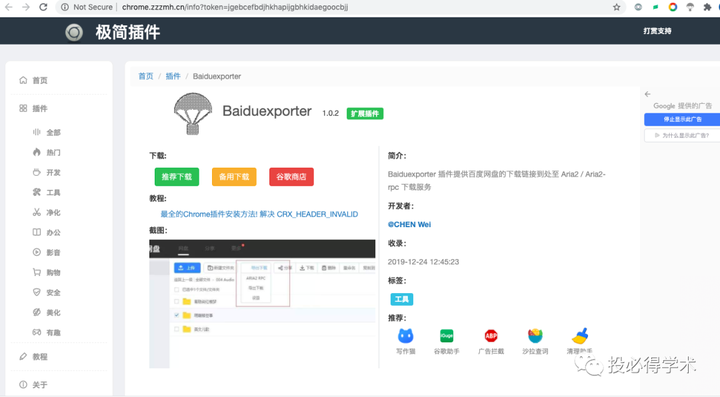Screen dimensions: 720x397
Task: Select 净化 category in sidebar
Action: [x=47, y=212]
